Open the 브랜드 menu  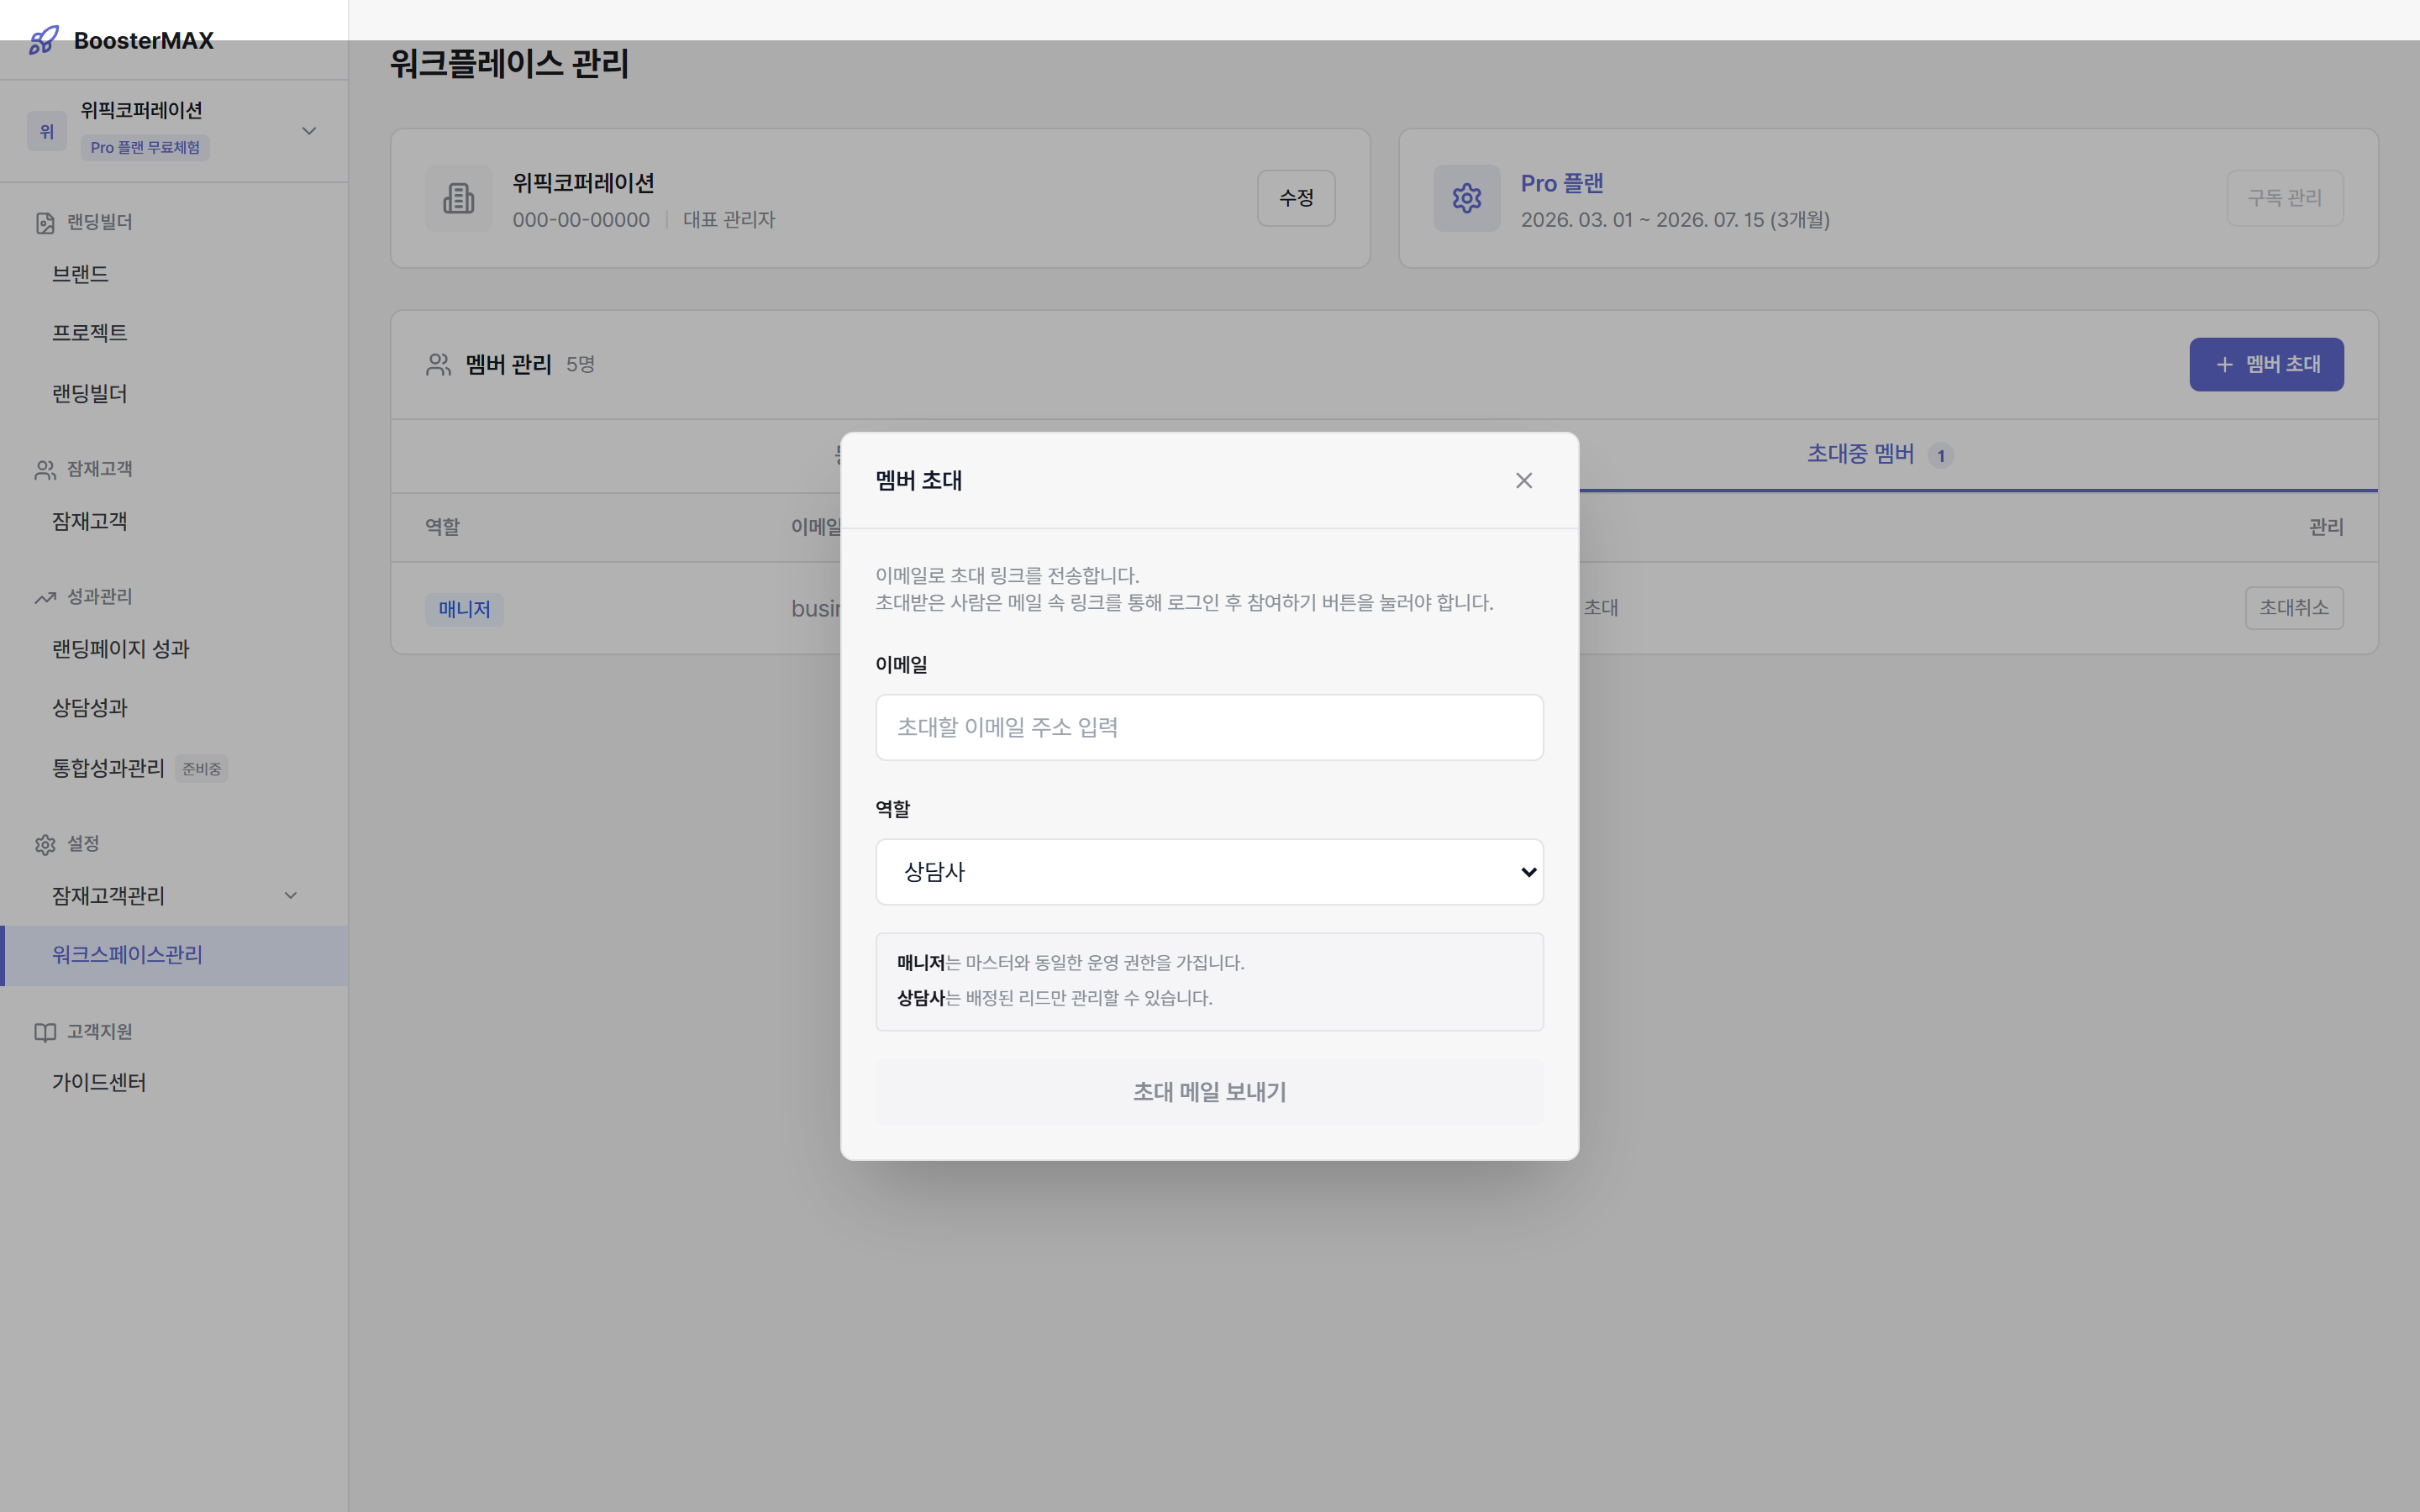coord(80,274)
